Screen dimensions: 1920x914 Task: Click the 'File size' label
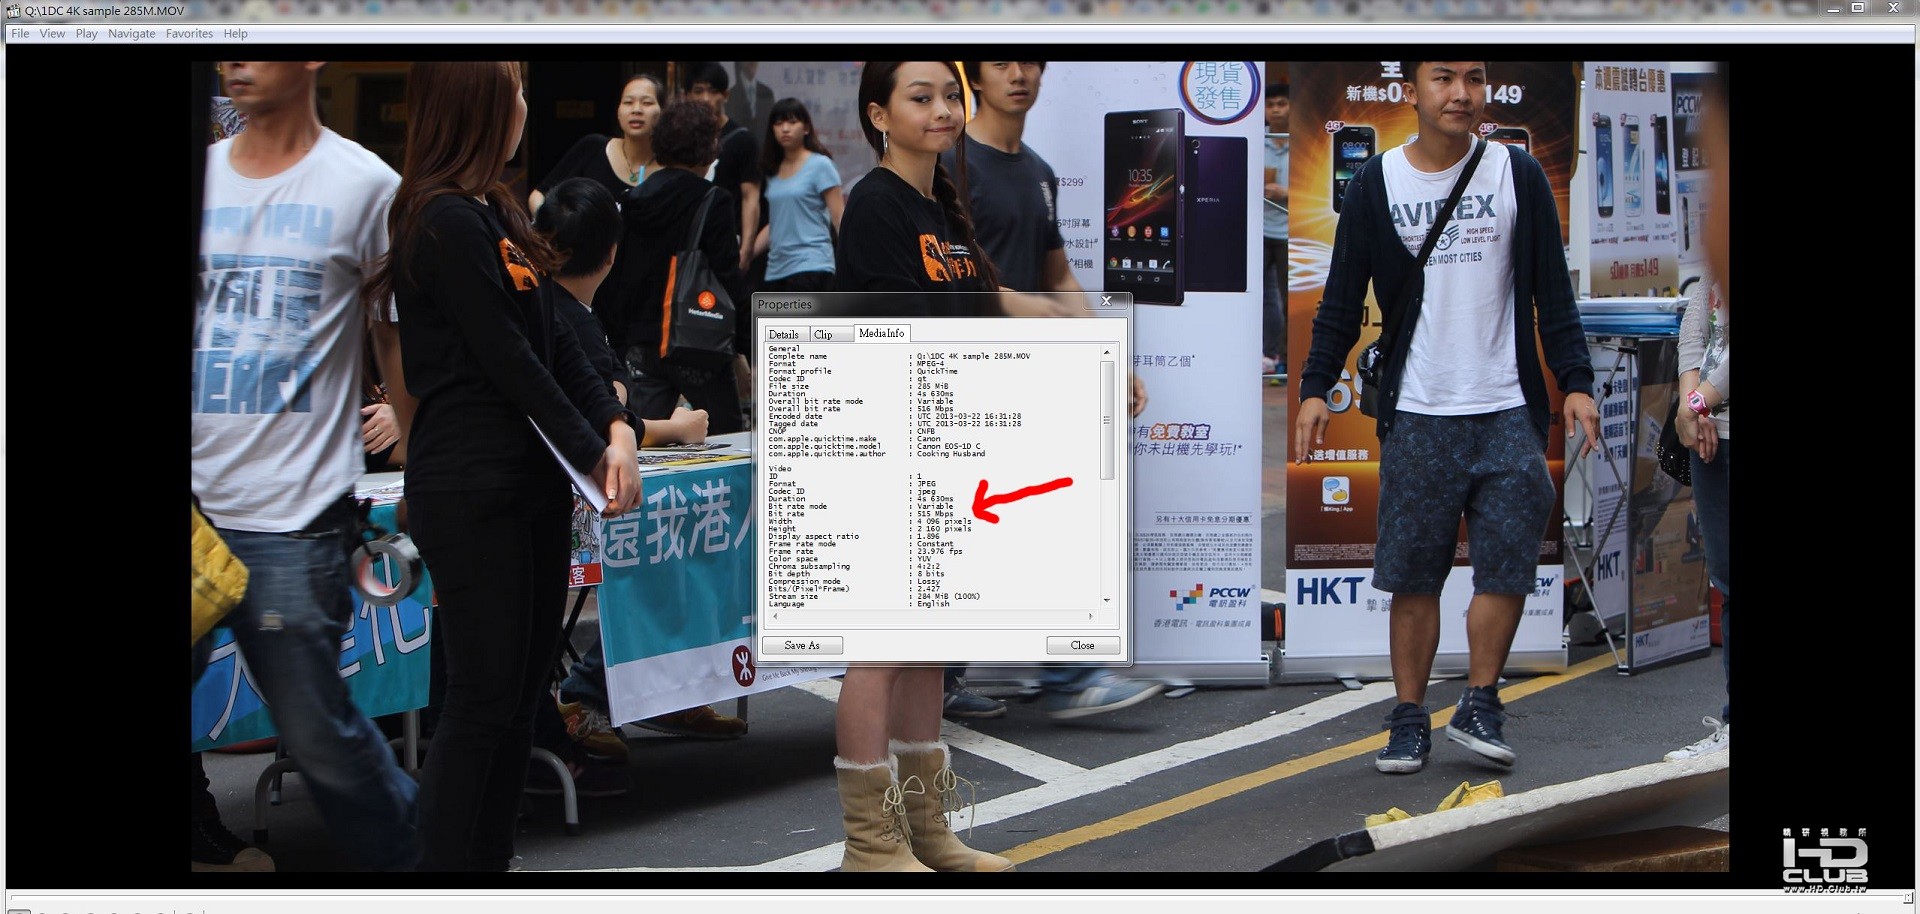coord(789,387)
